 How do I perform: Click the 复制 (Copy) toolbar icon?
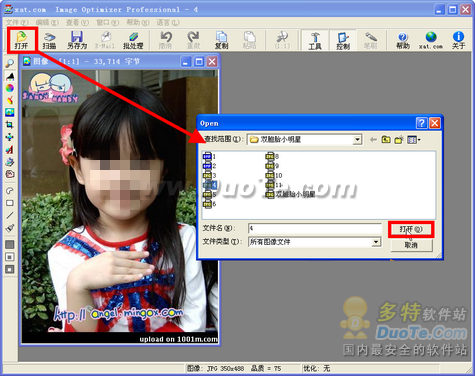[221, 40]
